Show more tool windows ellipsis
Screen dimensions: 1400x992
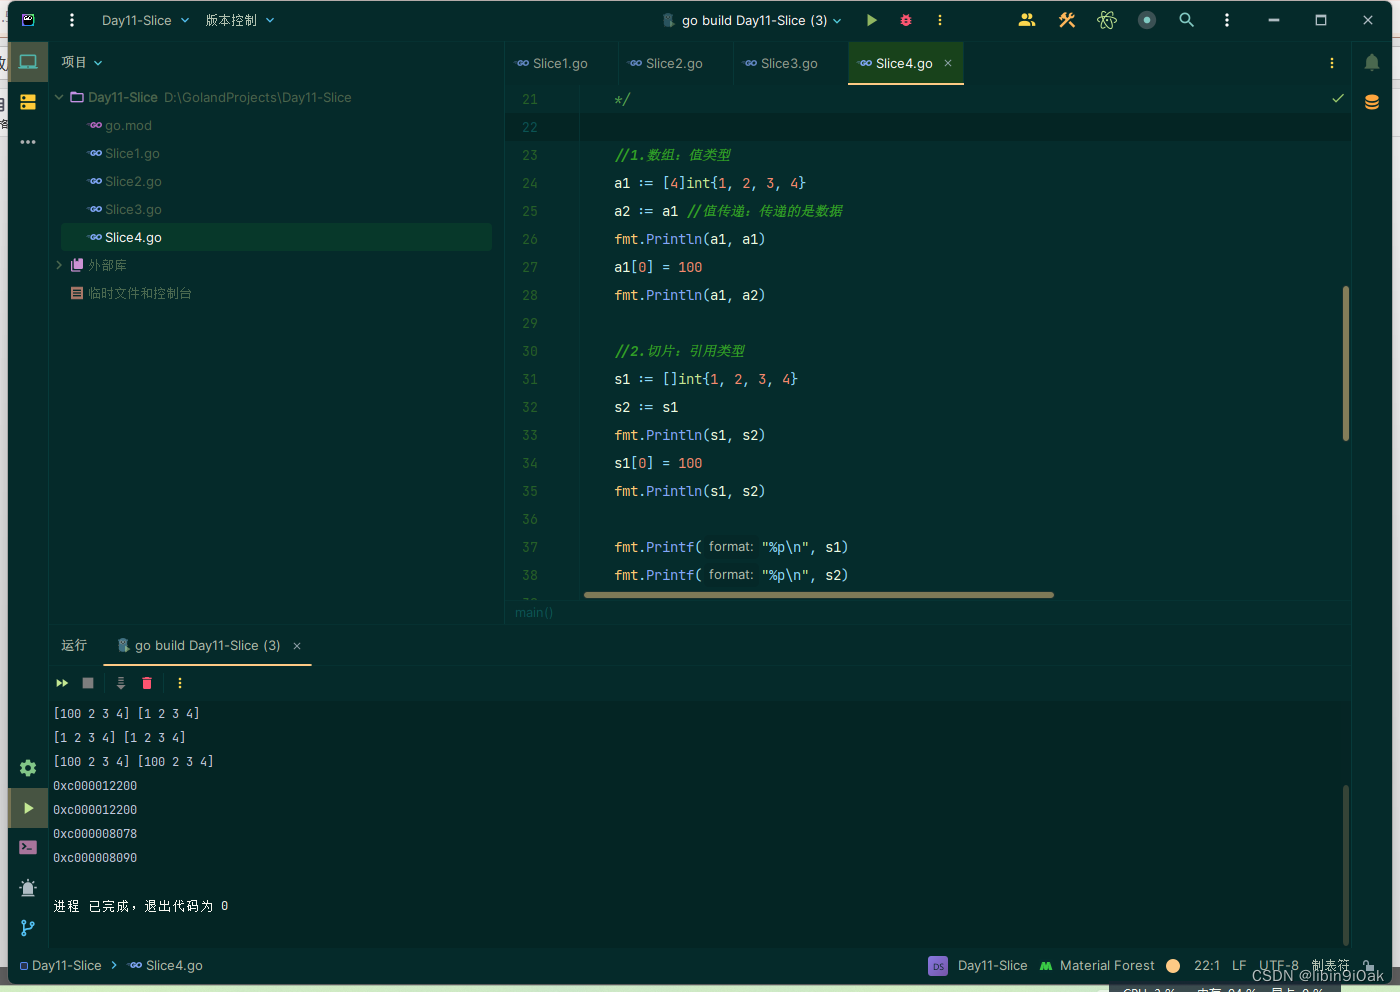tap(28, 142)
